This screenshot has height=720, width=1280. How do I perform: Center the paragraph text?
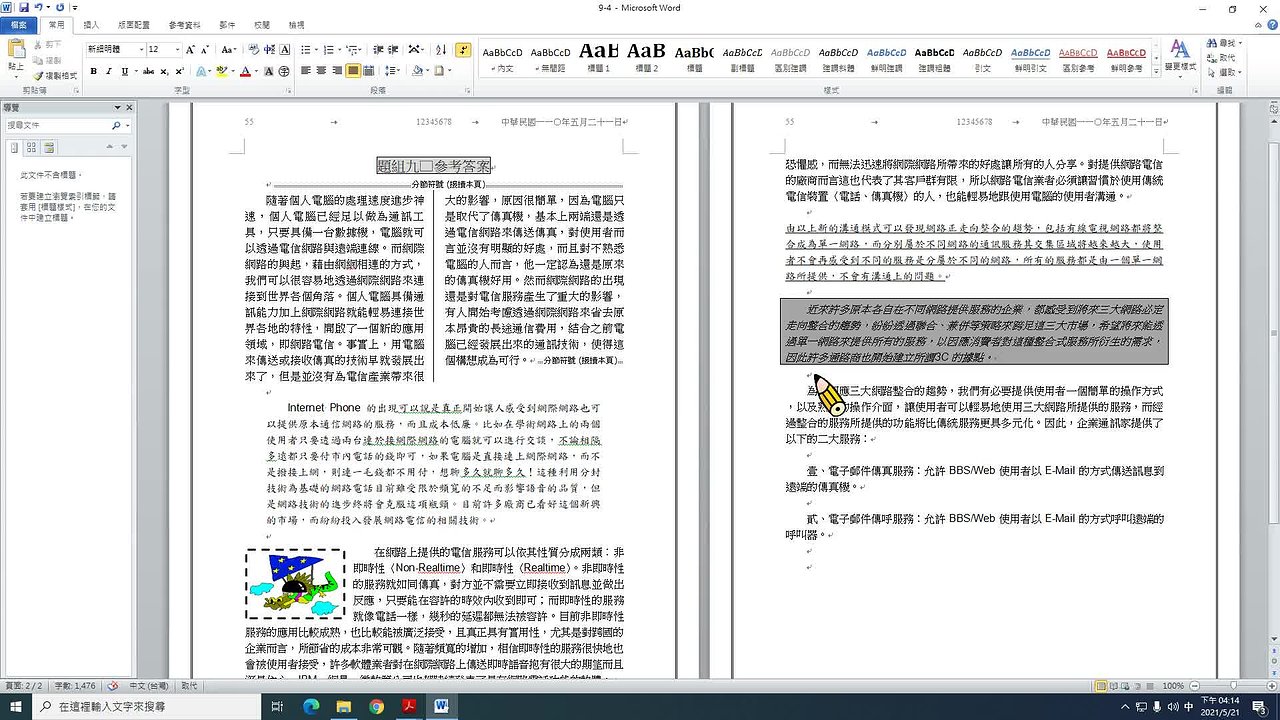322,71
